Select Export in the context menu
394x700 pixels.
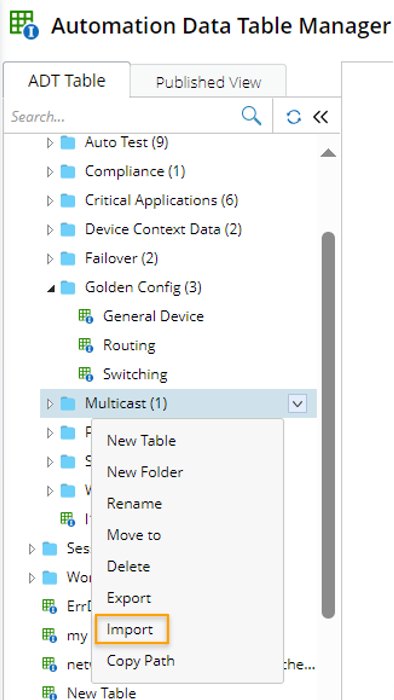click(x=129, y=598)
